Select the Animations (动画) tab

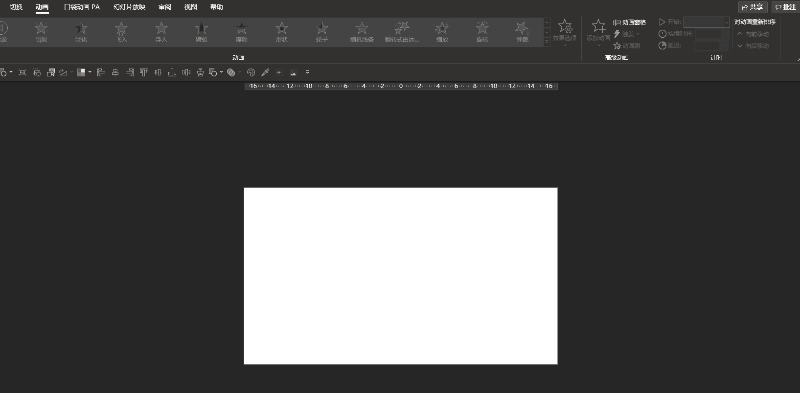[42, 7]
